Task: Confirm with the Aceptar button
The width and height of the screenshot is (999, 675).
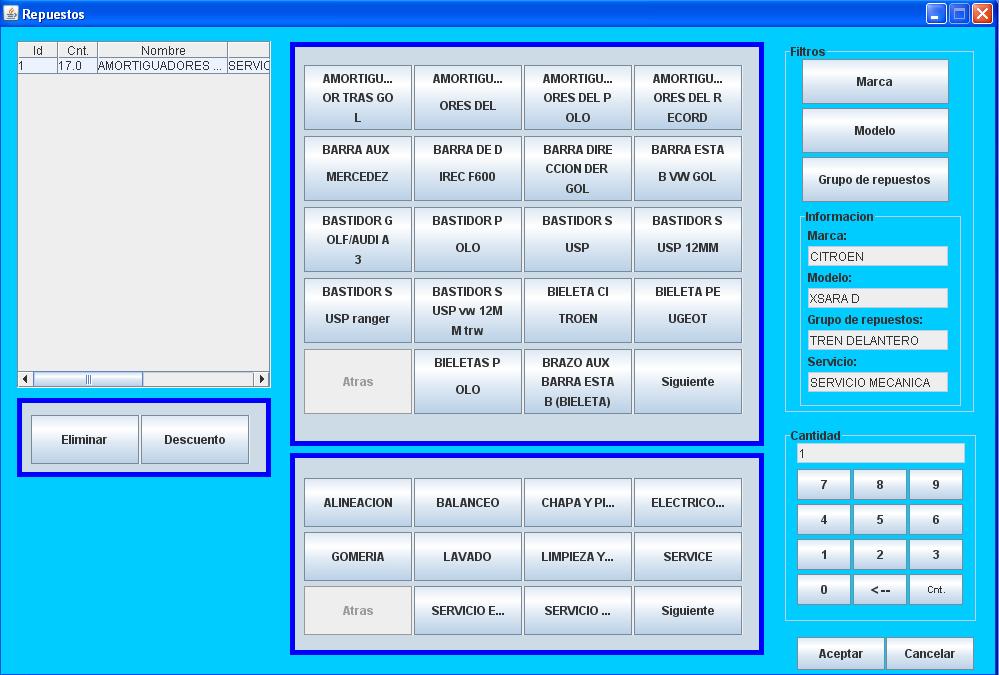Action: point(840,654)
